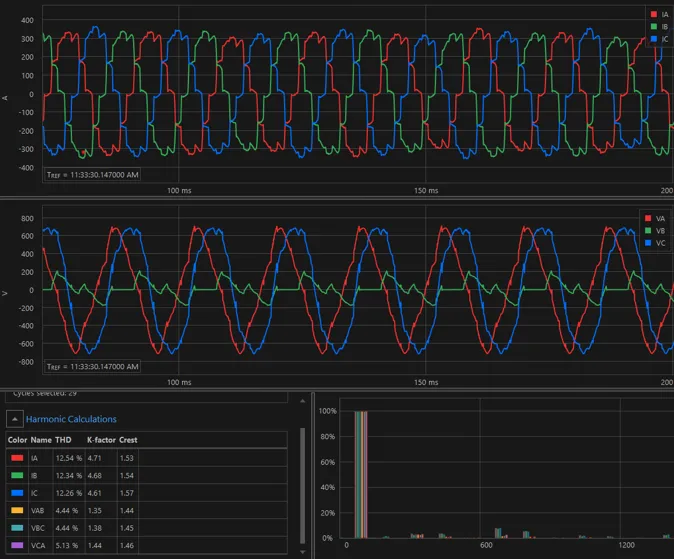Select the IB K-factor value 4.68
This screenshot has width=674, height=559.
(95, 476)
